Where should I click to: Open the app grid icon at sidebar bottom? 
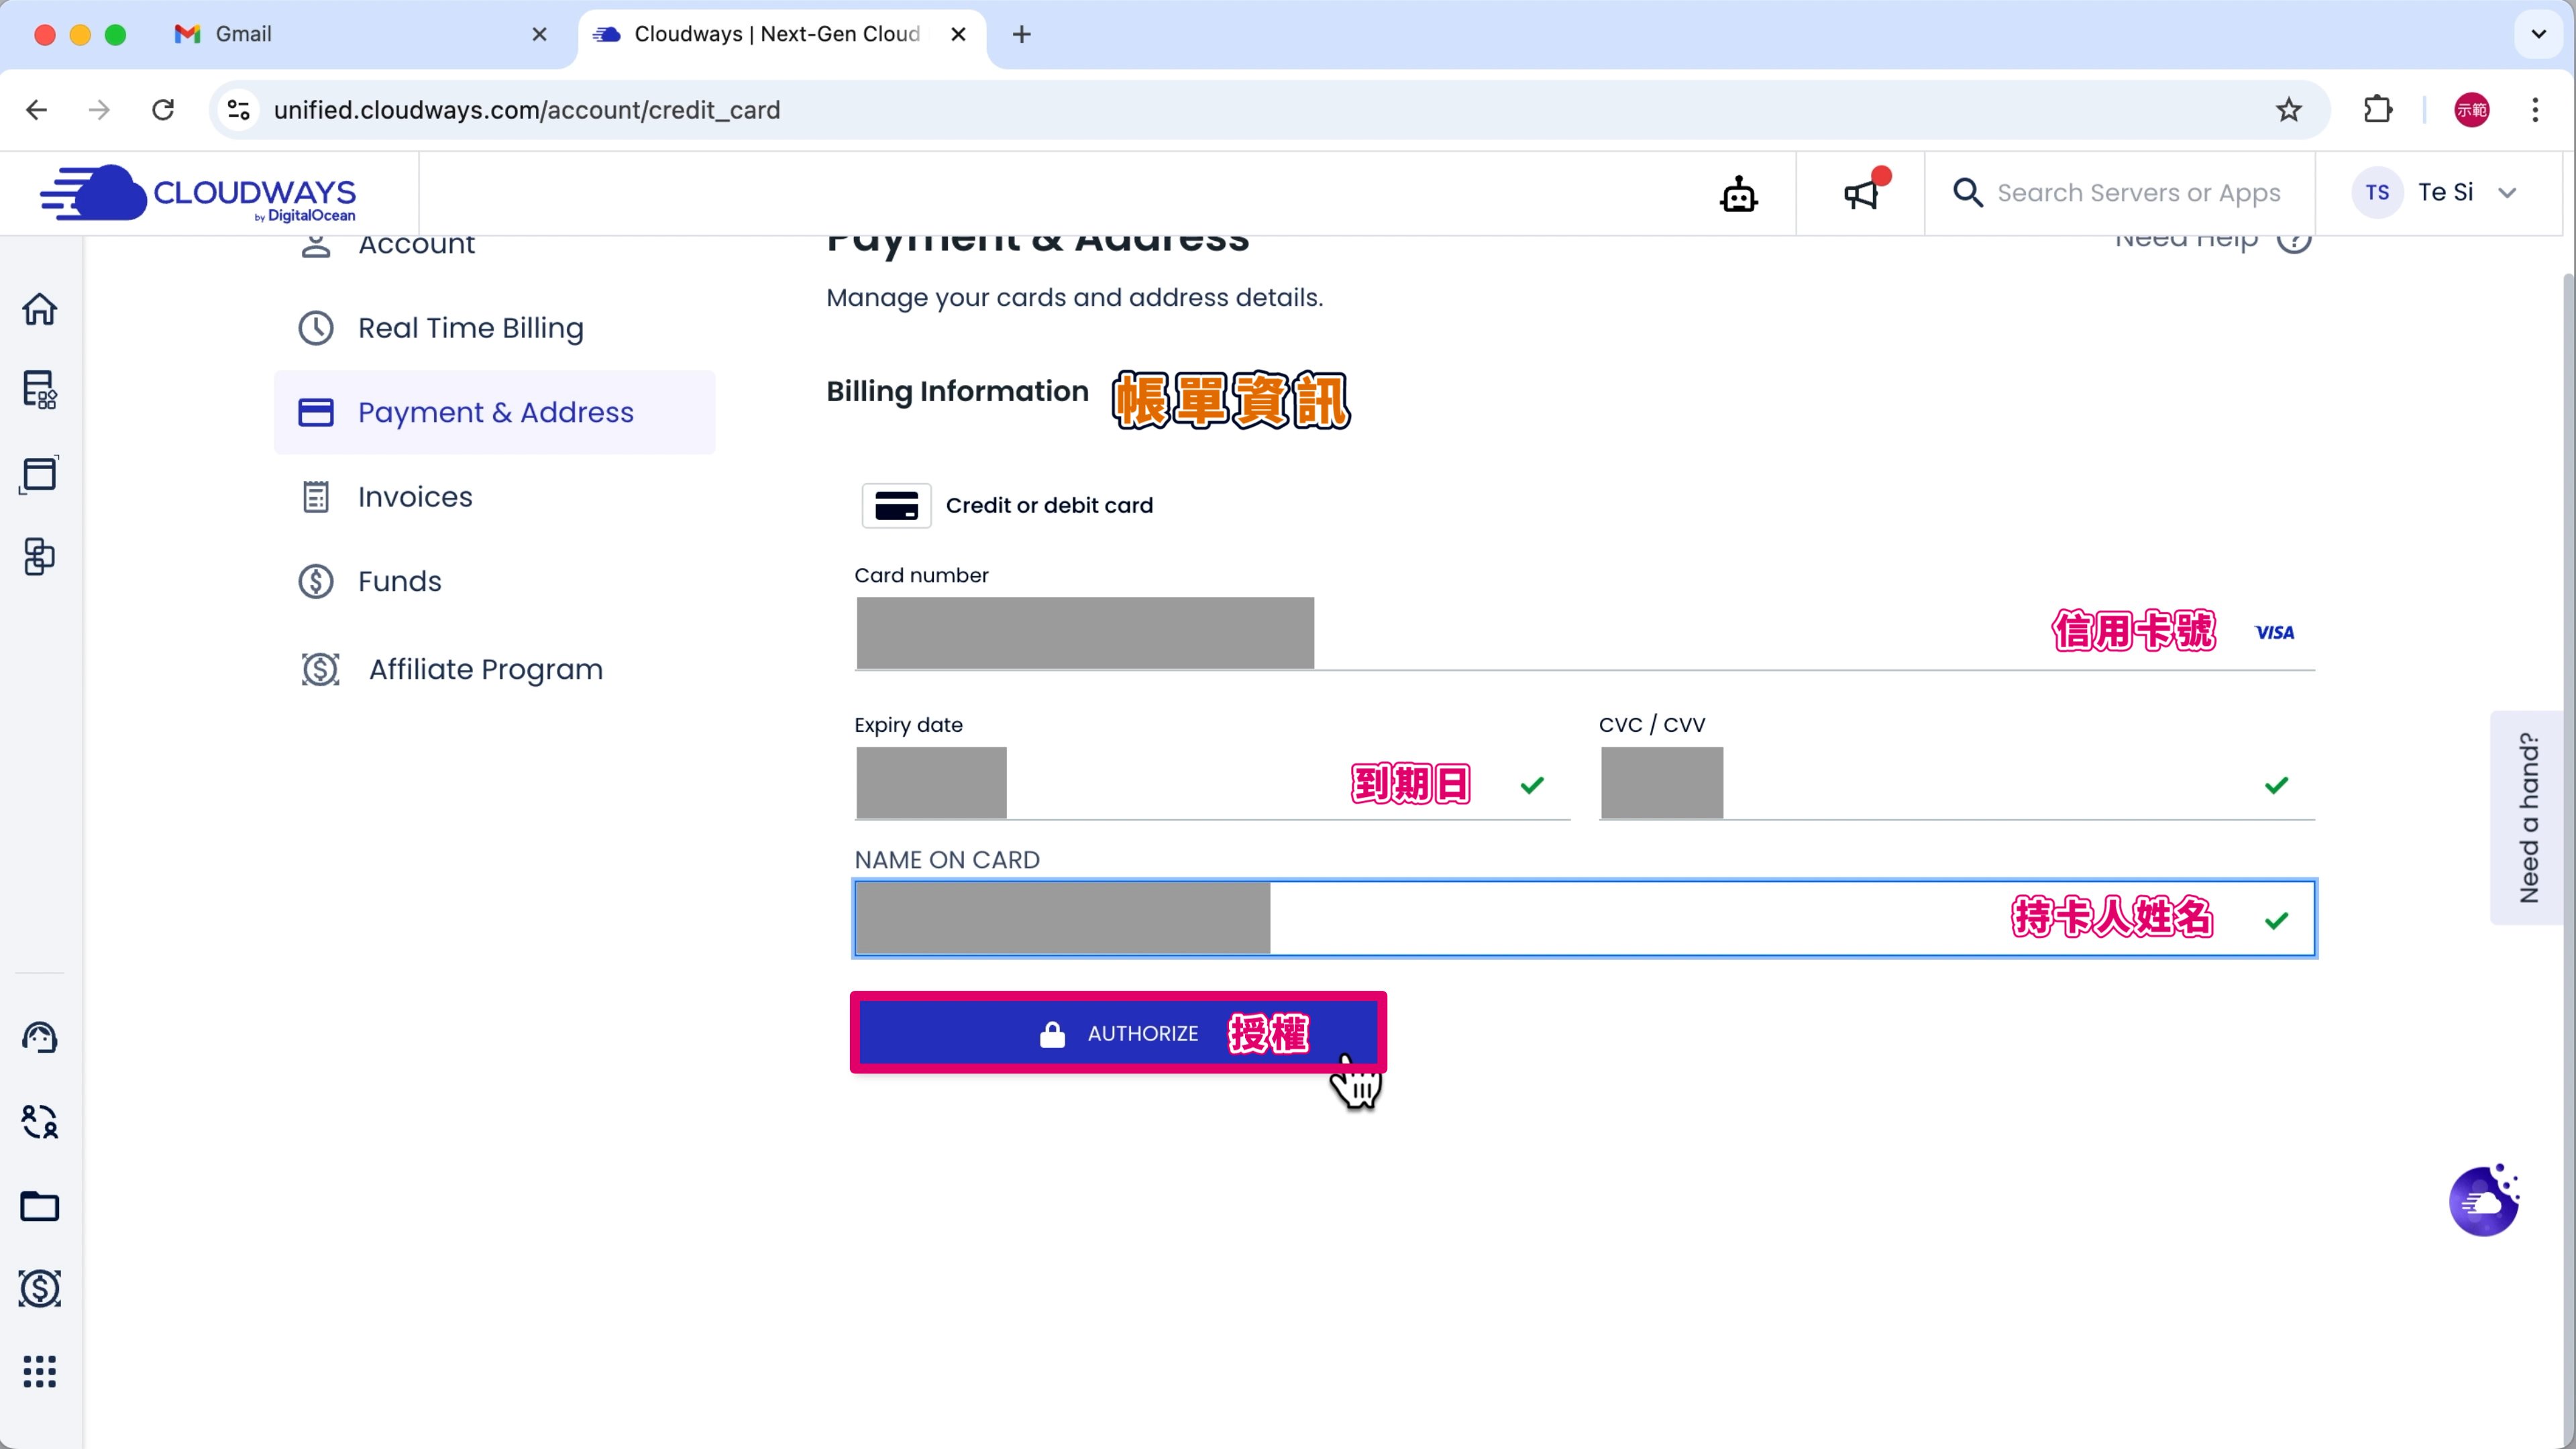click(x=39, y=1371)
